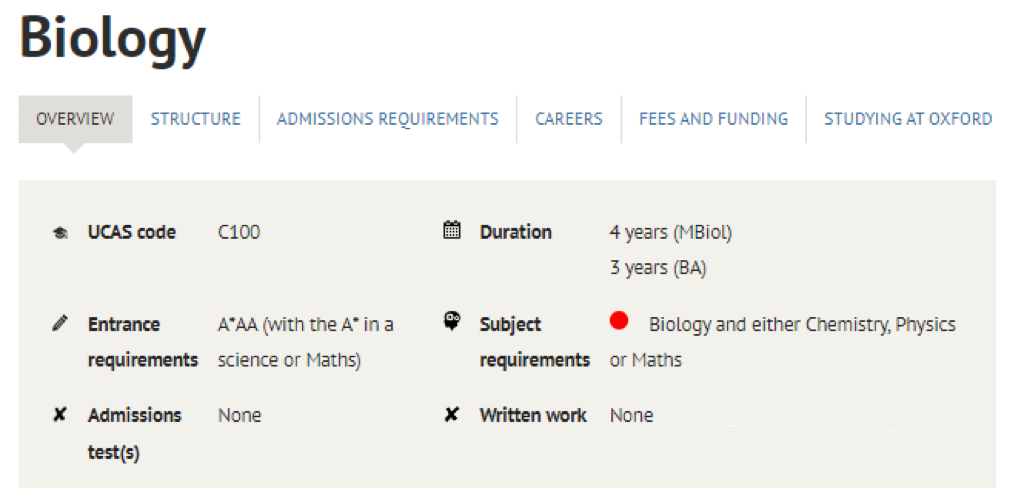The height and width of the screenshot is (488, 1024).
Task: Click the red dot before Biology requirement
Action: [x=618, y=321]
